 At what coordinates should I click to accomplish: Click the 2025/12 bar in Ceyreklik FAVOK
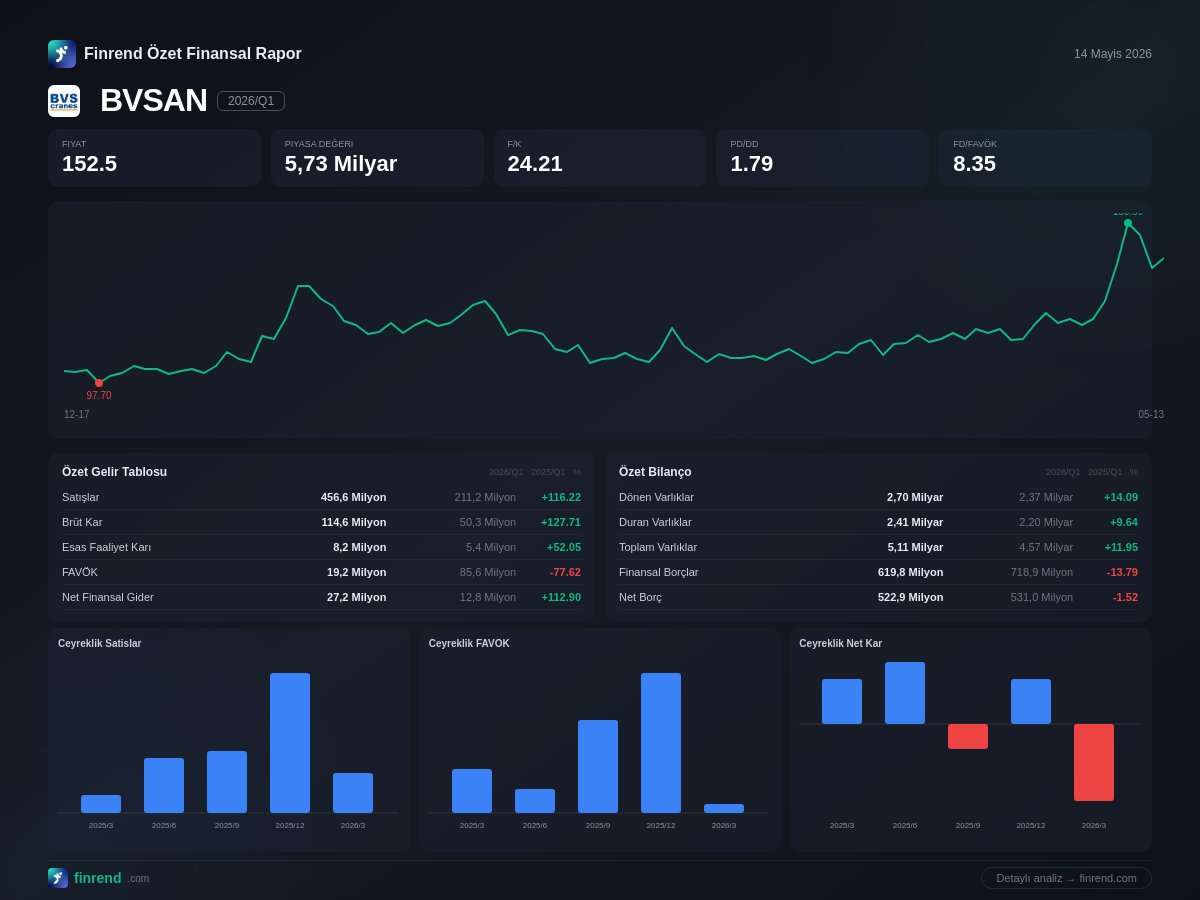661,743
